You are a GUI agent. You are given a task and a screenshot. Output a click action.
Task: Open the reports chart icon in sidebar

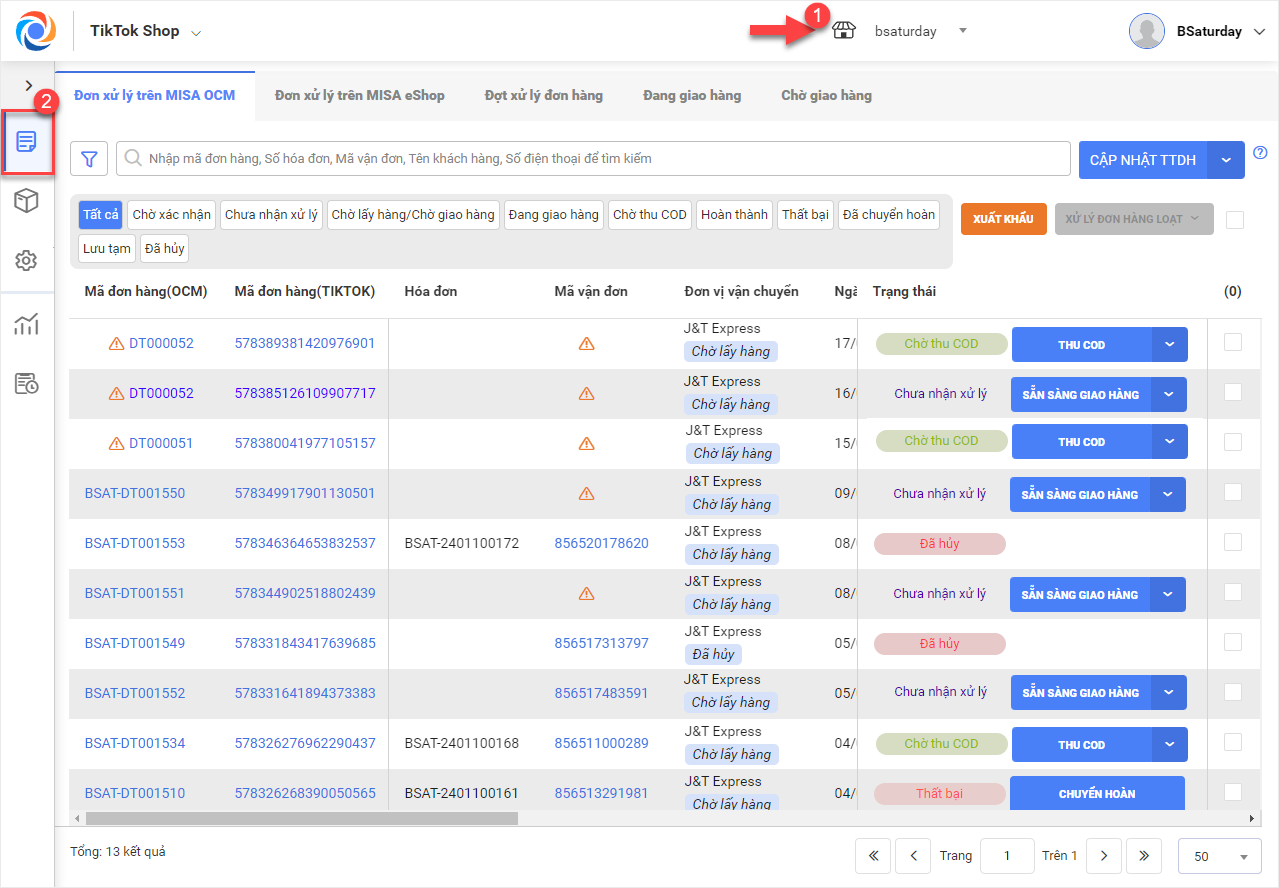click(27, 324)
